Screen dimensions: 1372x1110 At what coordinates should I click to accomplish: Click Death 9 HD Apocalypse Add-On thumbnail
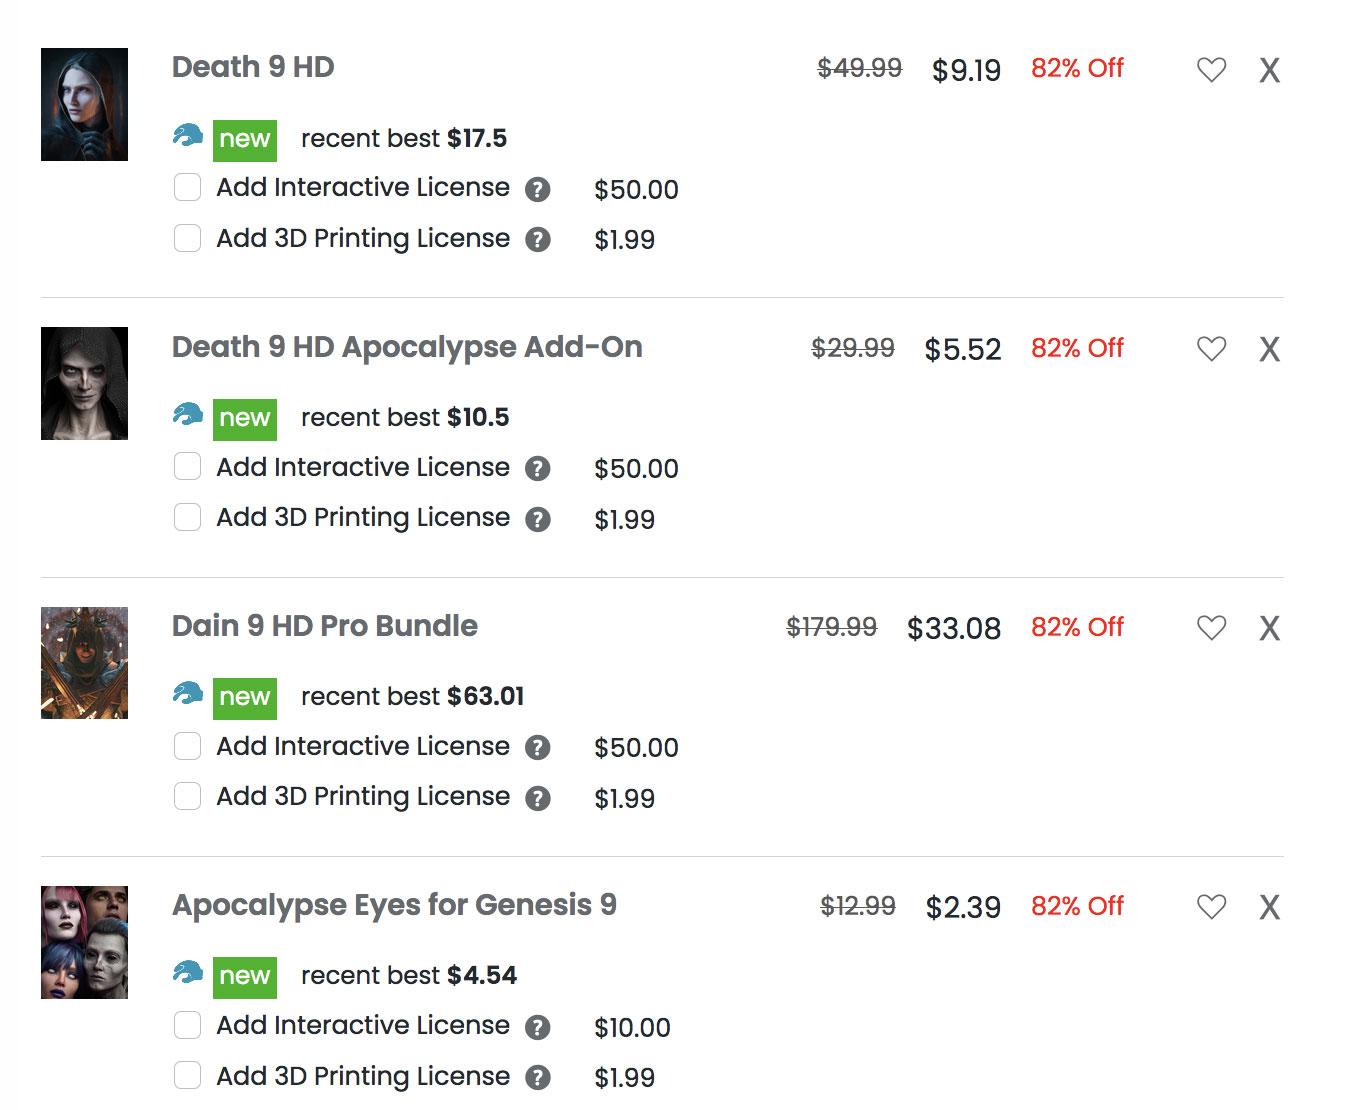tap(84, 383)
